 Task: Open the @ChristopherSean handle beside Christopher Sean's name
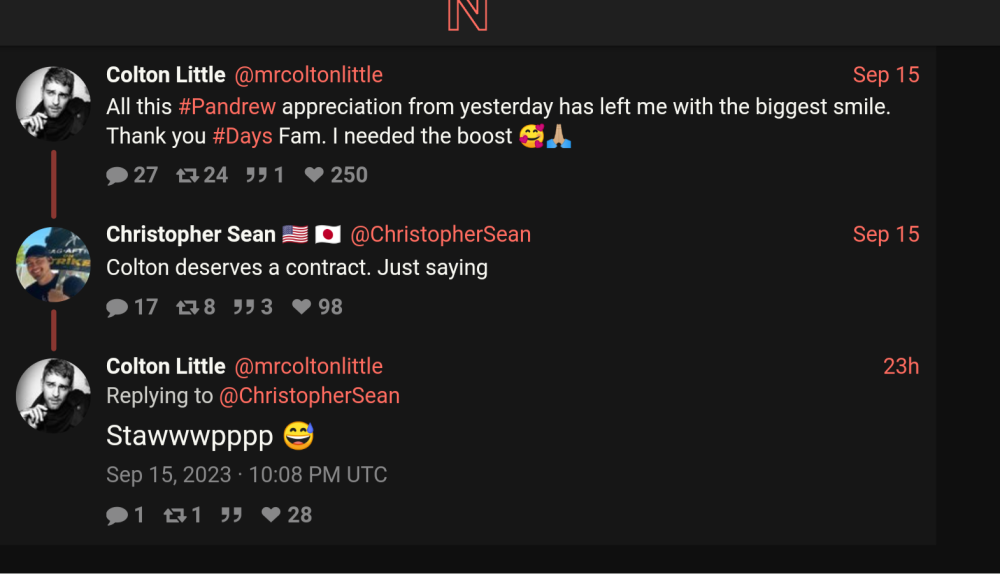[440, 234]
